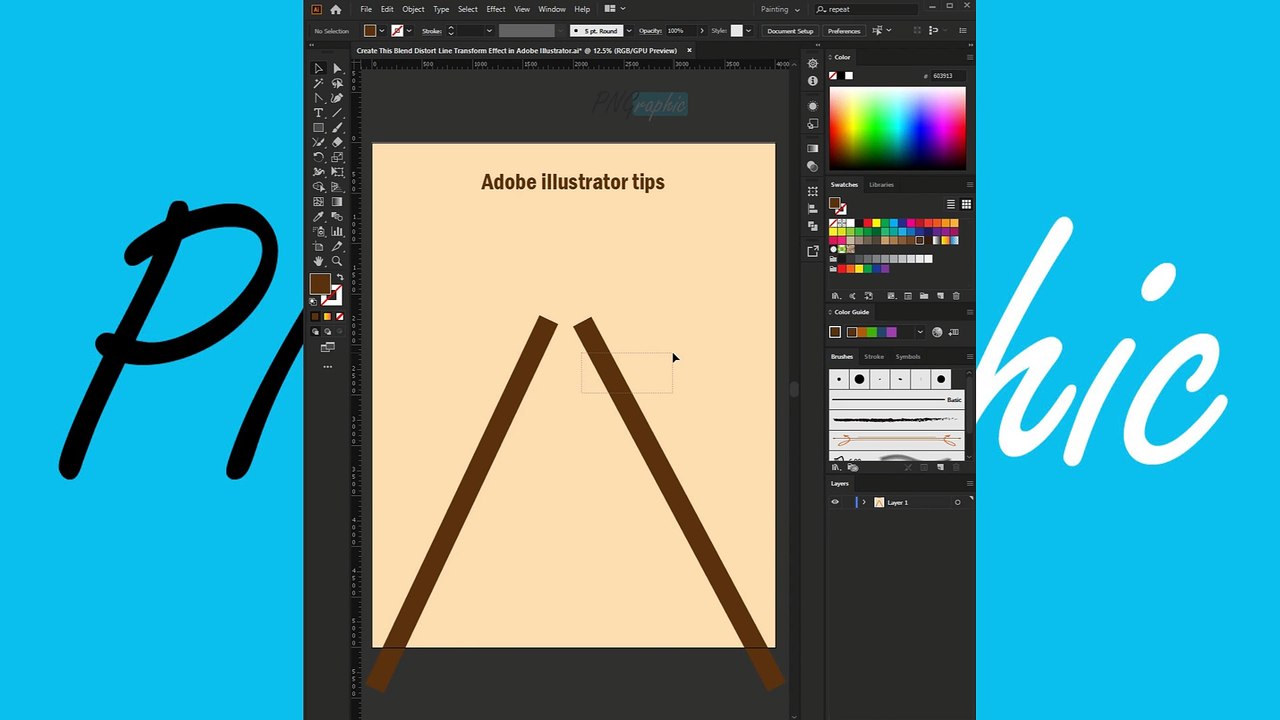Switch to the Libraries tab
This screenshot has height=720, width=1280.
click(x=881, y=184)
